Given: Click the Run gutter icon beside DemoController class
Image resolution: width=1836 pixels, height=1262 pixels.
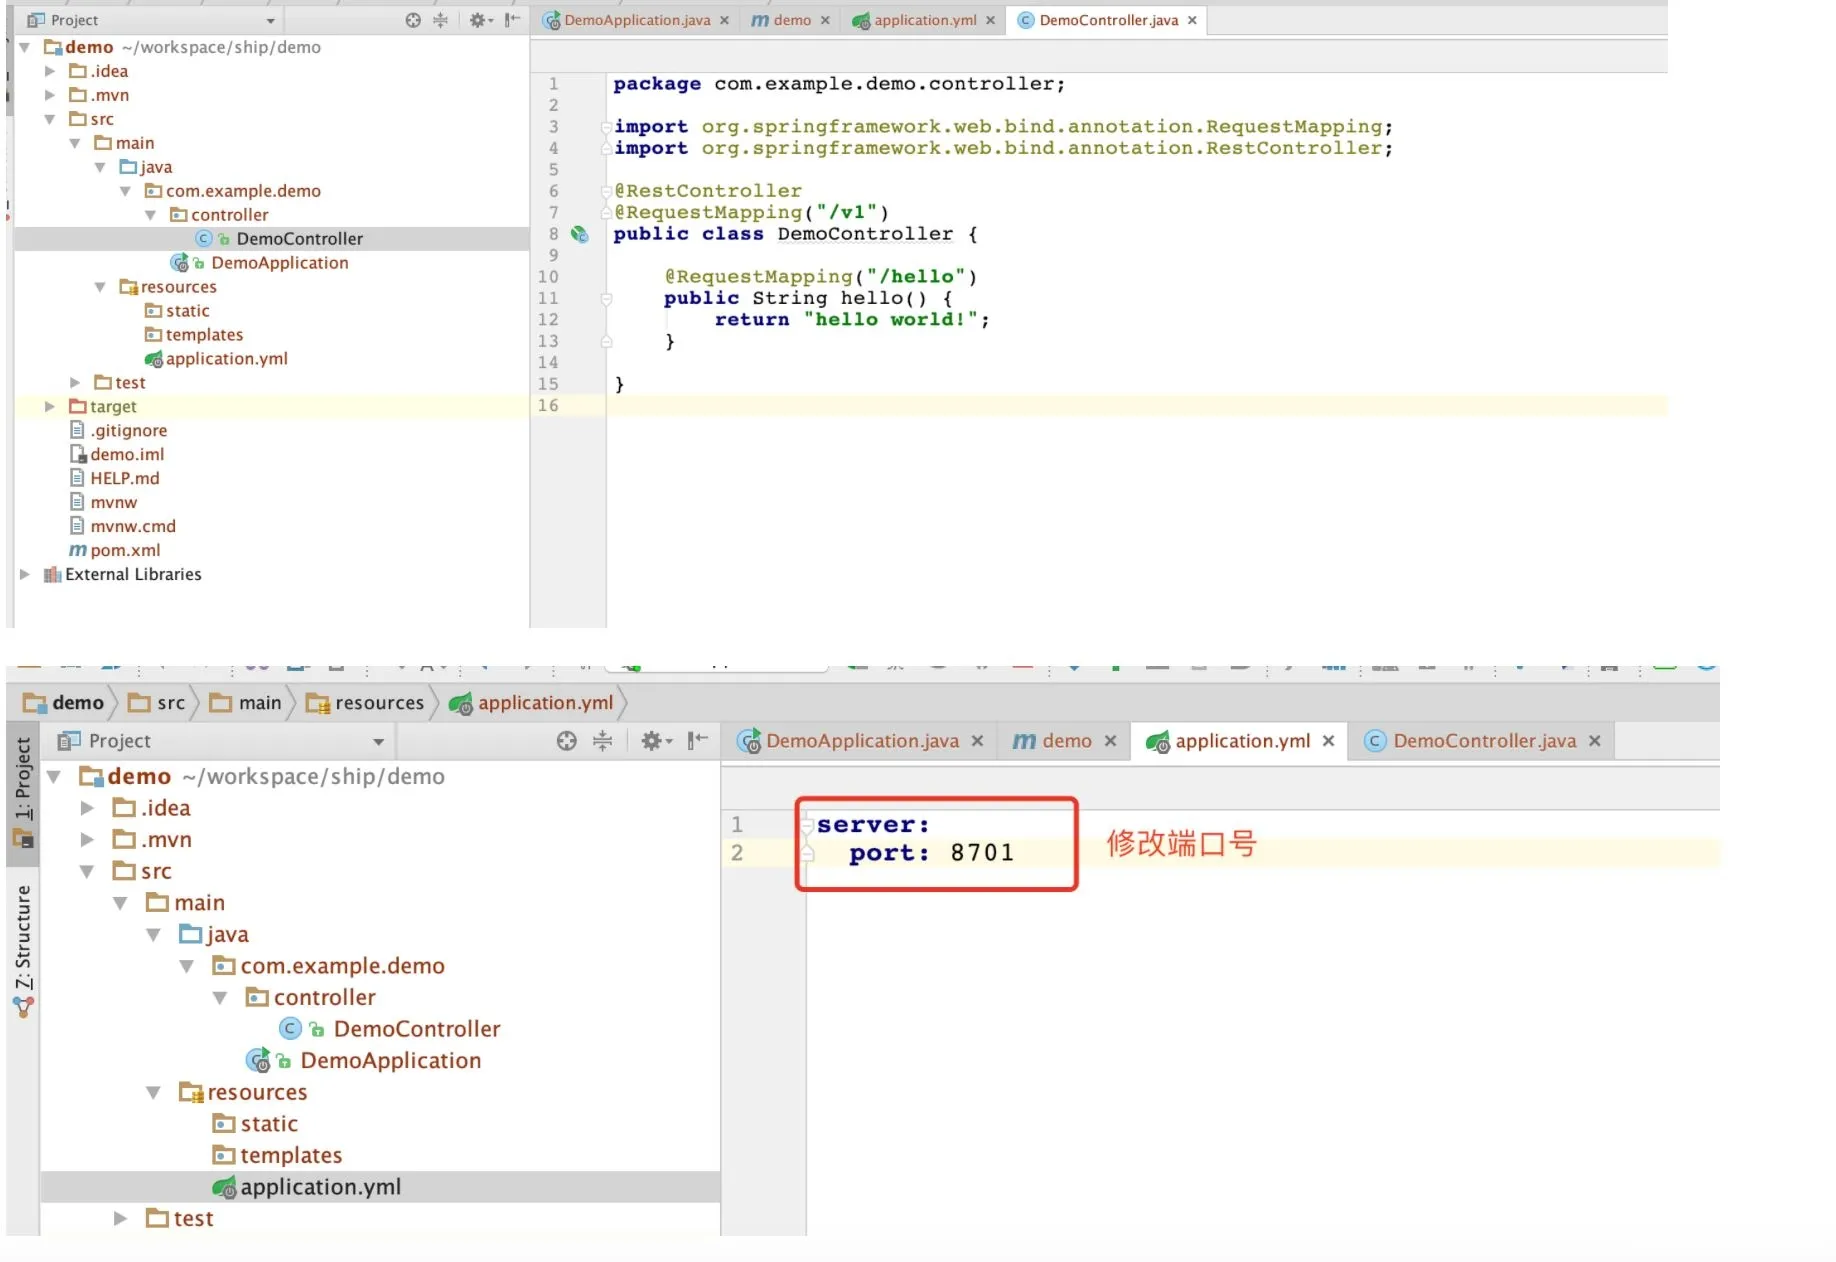Looking at the screenshot, I should click(x=580, y=234).
